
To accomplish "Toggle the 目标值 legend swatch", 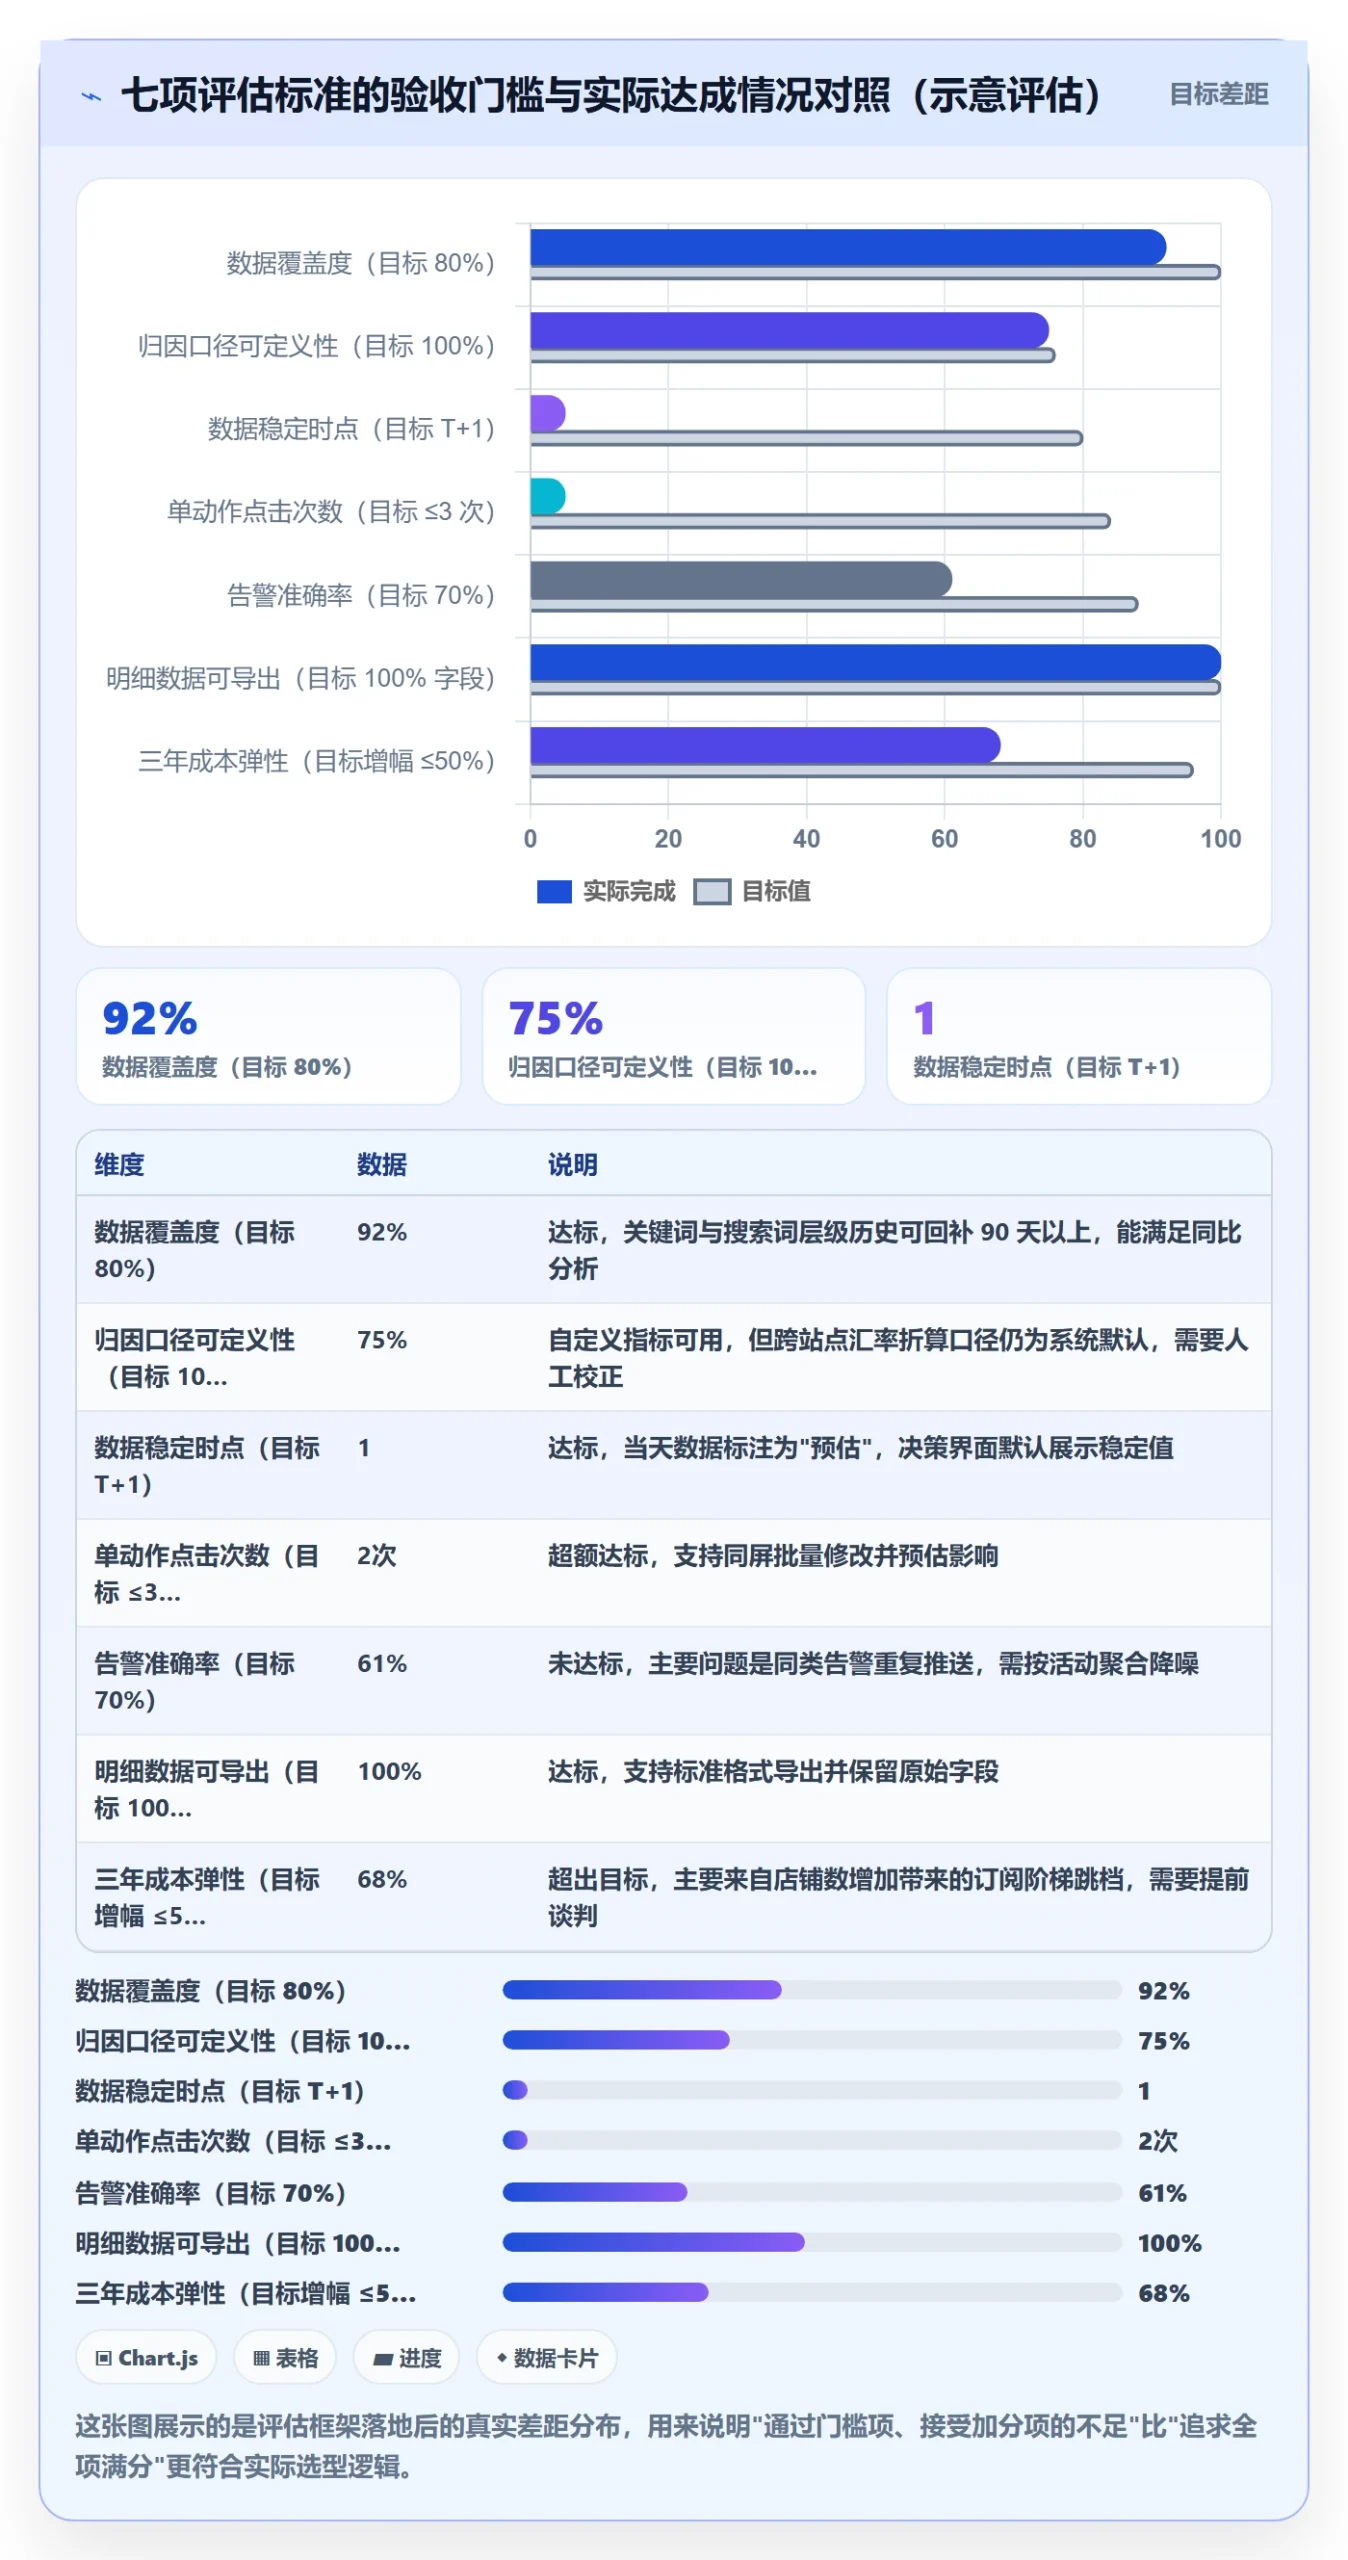I will point(712,891).
